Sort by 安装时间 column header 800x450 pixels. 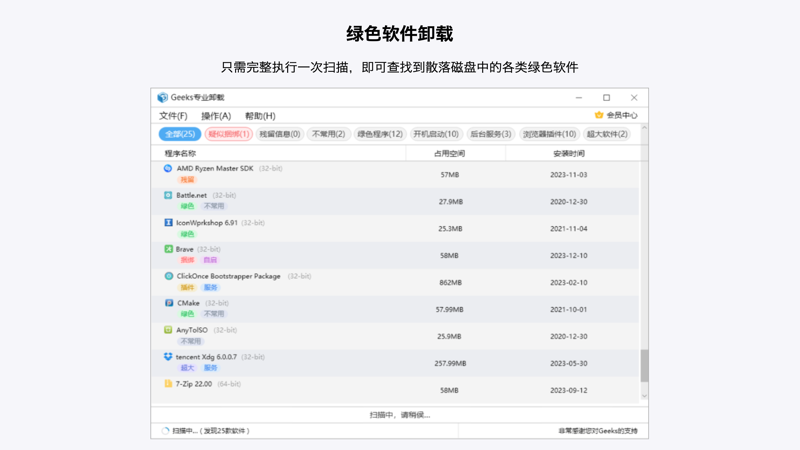click(569, 153)
